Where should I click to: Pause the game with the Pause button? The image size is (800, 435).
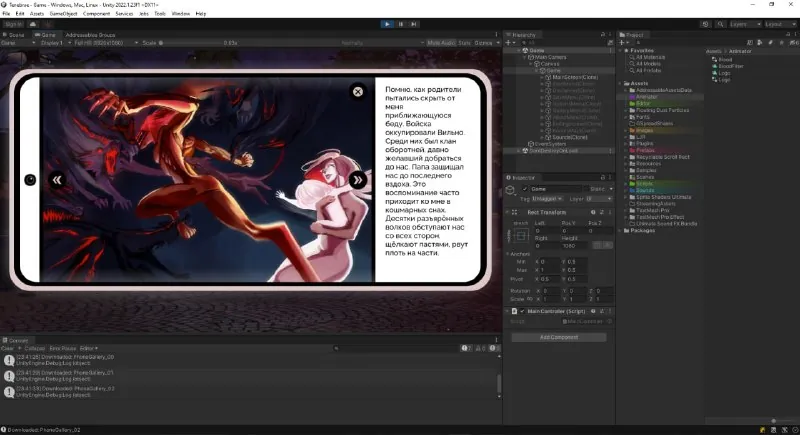(401, 24)
